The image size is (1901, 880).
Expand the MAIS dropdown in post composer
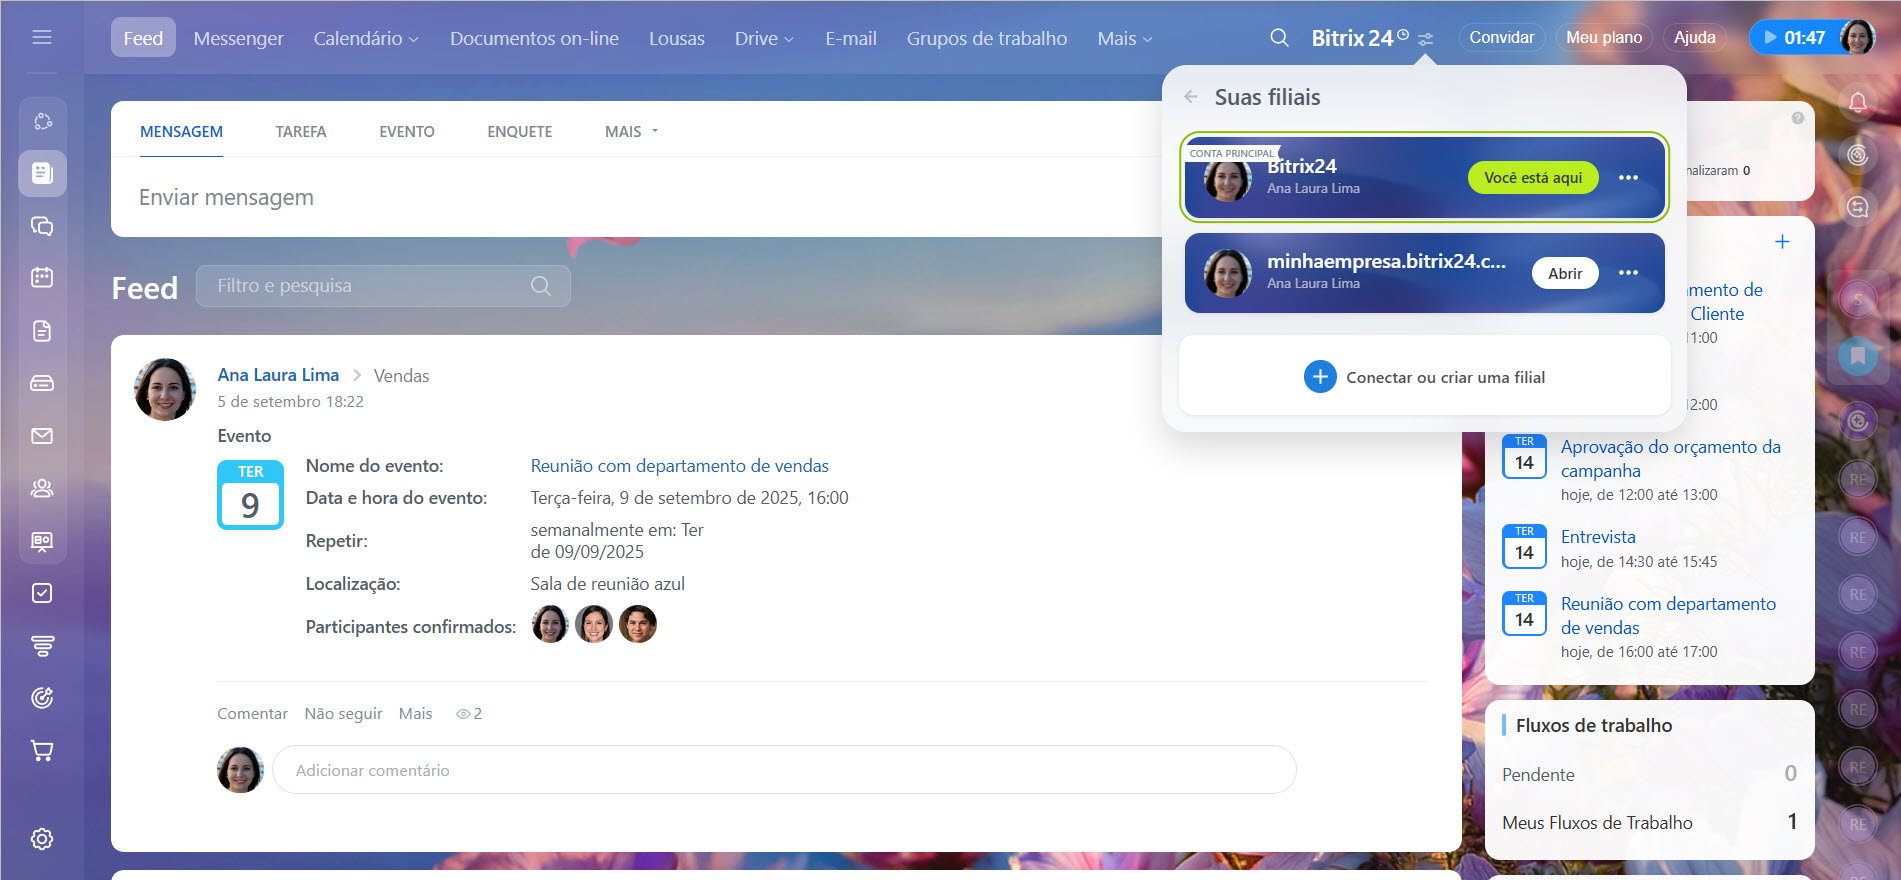(631, 132)
